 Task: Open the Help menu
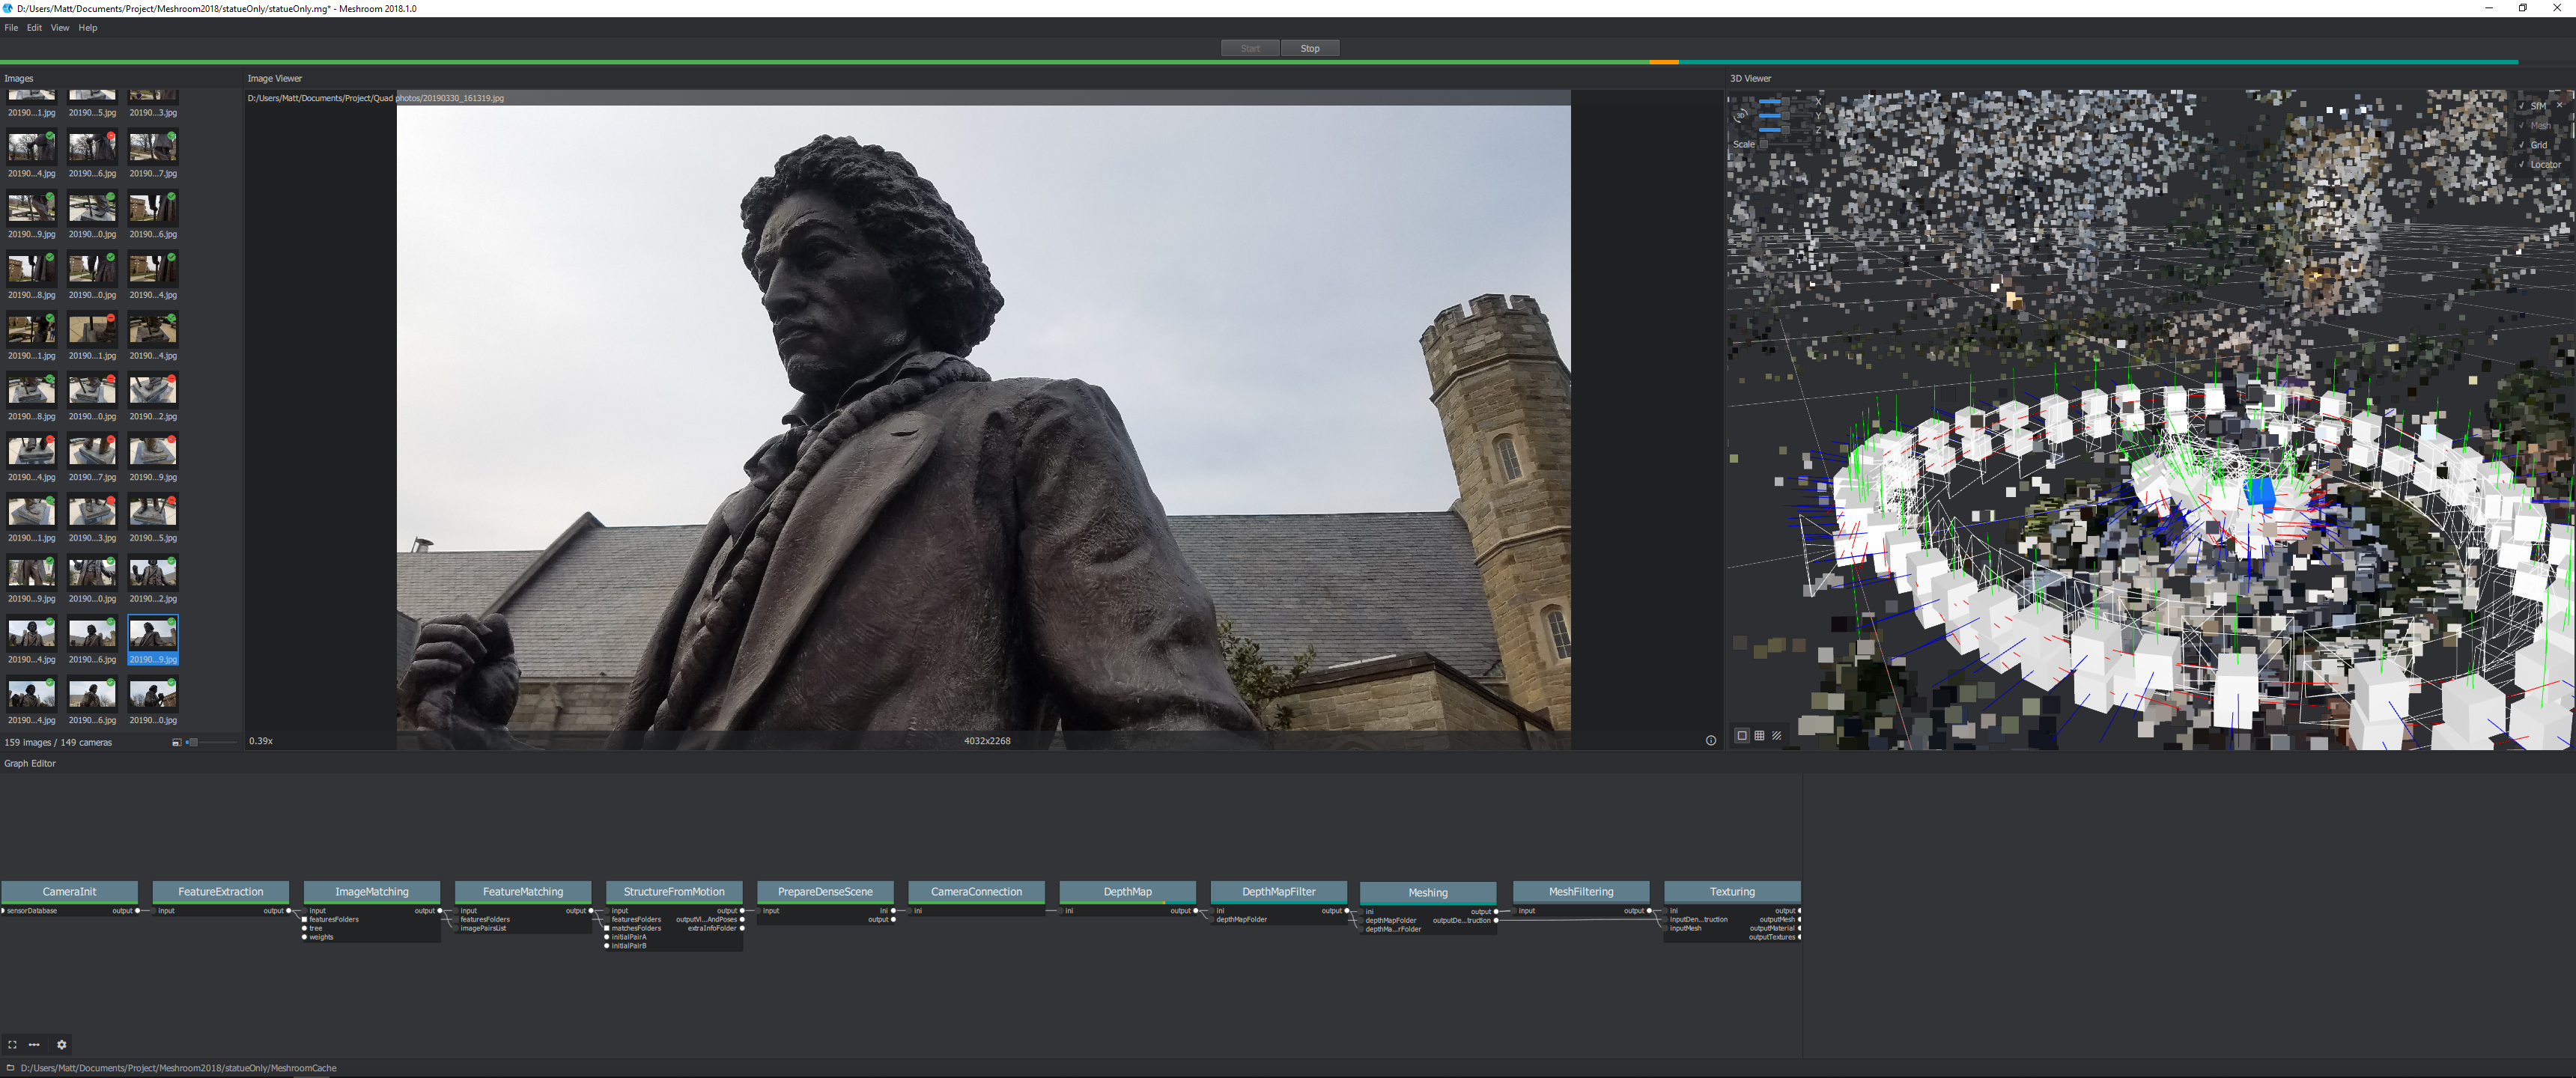coord(88,28)
